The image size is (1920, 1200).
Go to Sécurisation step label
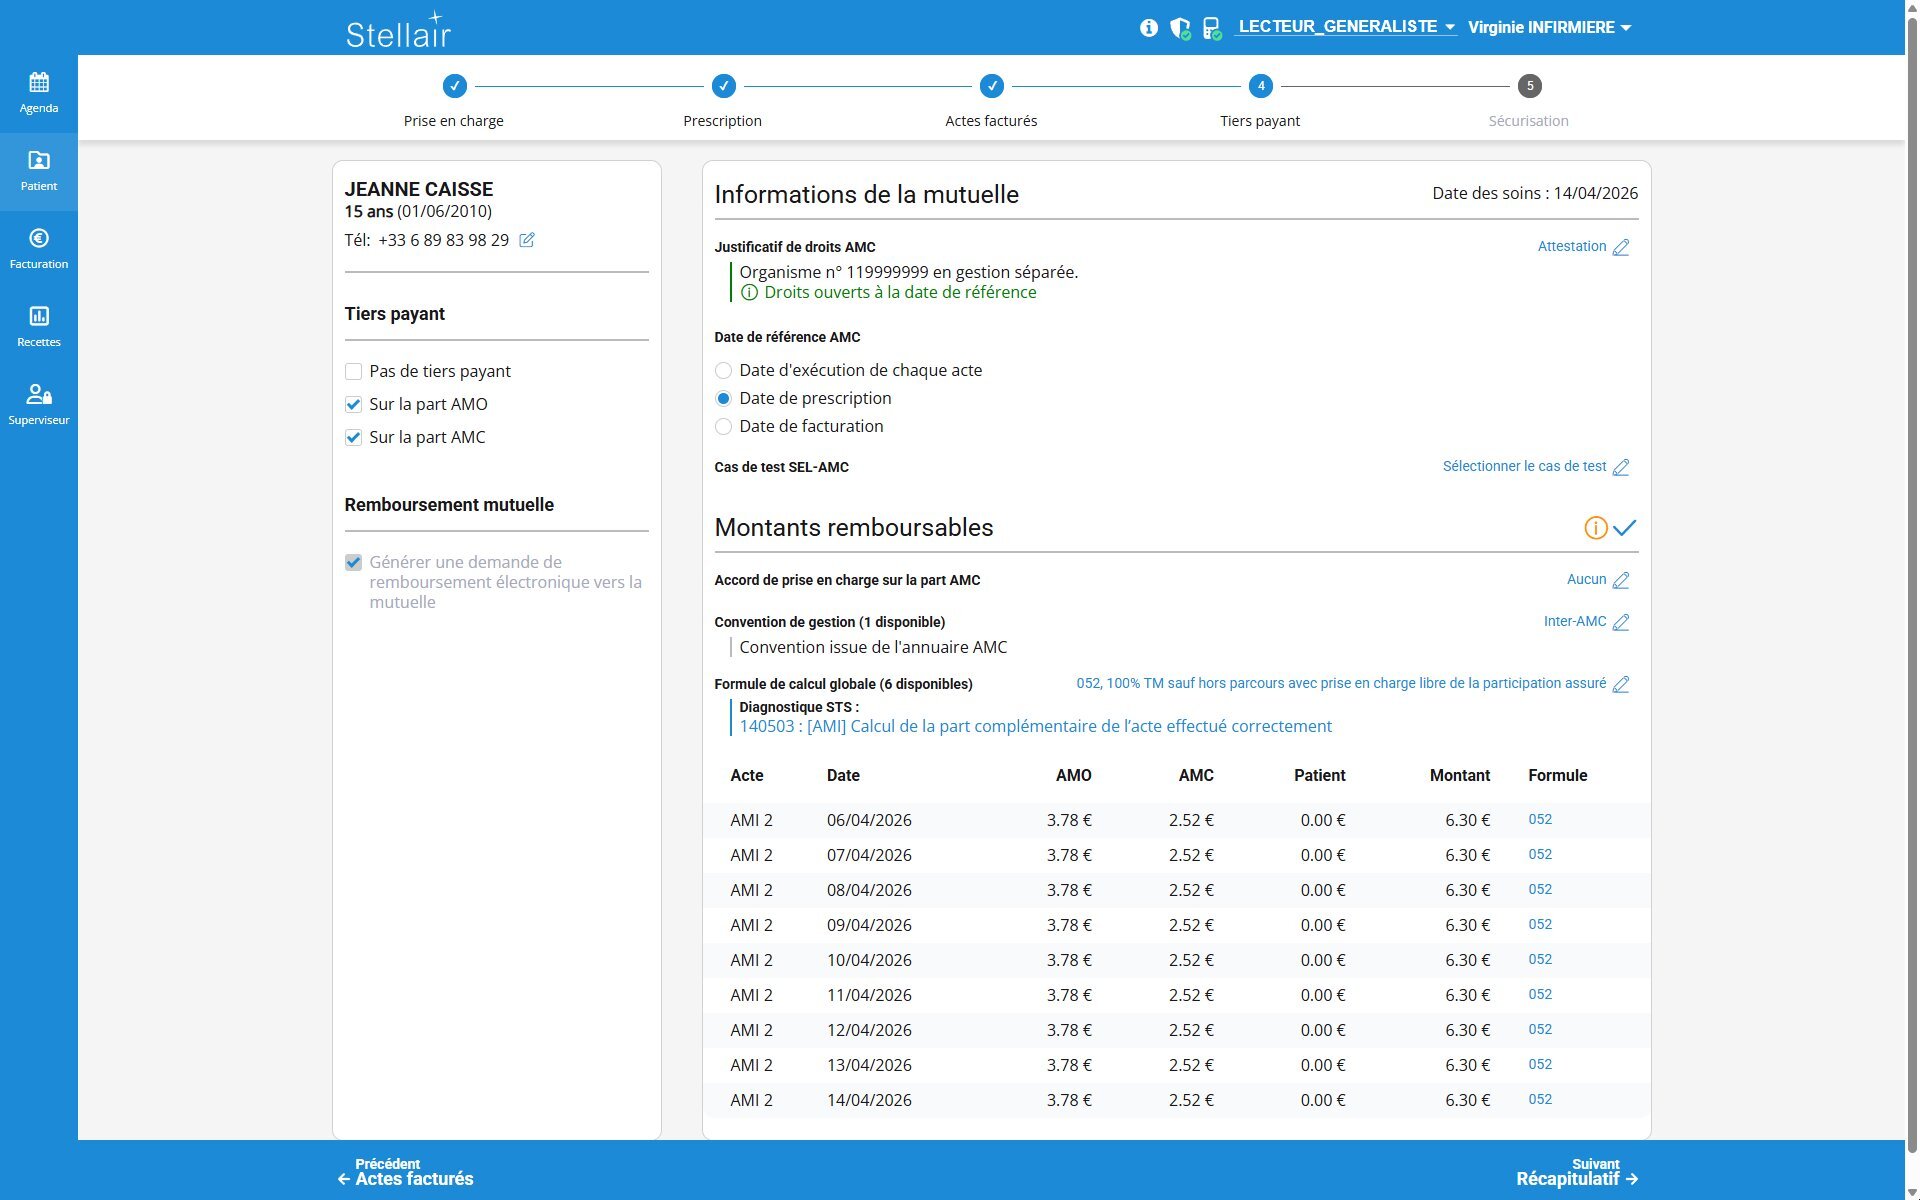click(x=1529, y=121)
